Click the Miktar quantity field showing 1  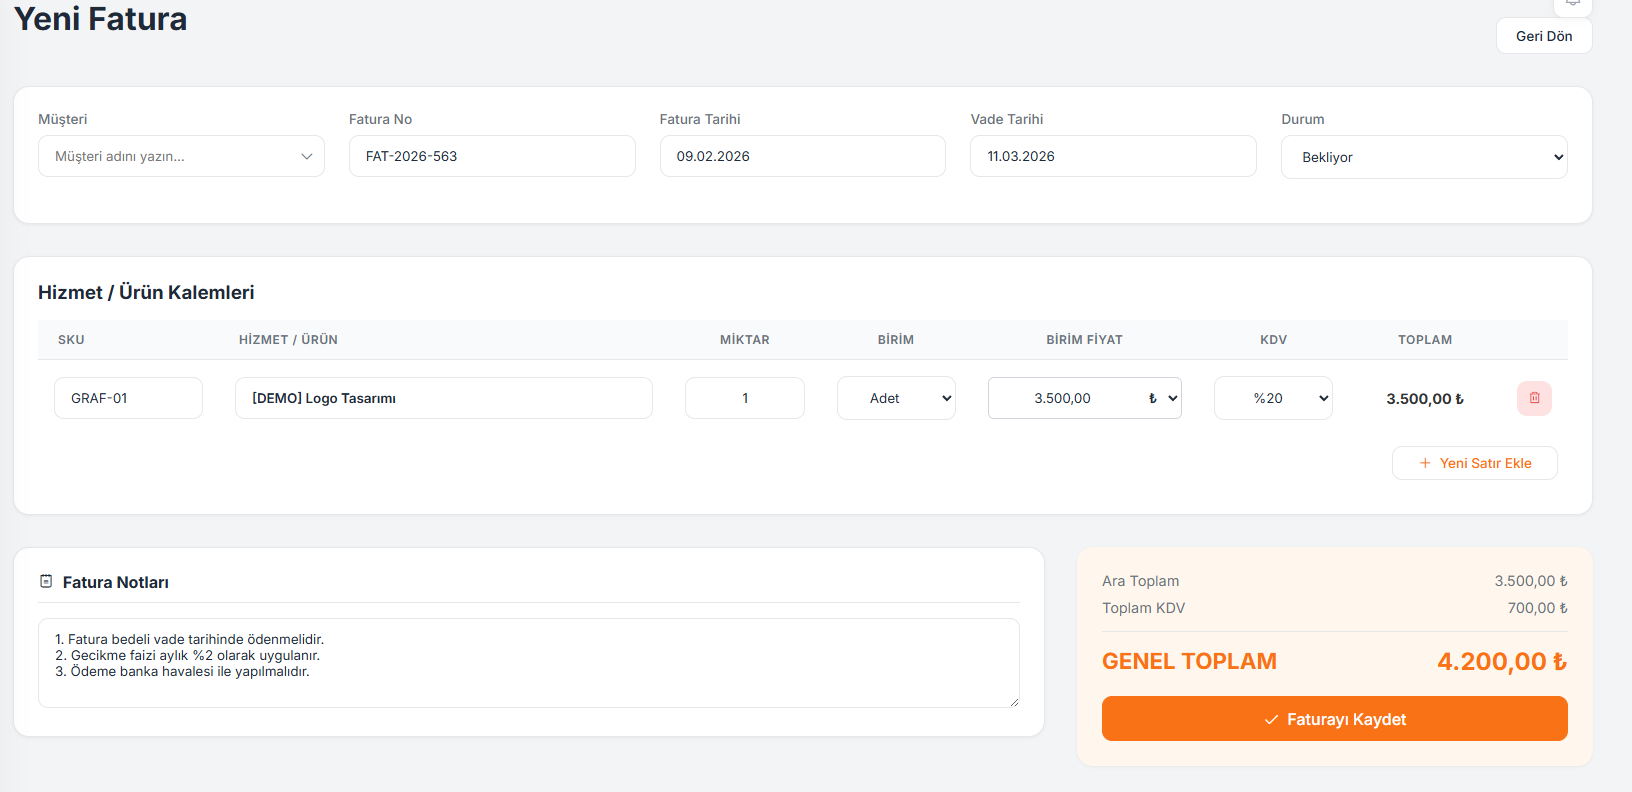click(x=744, y=398)
